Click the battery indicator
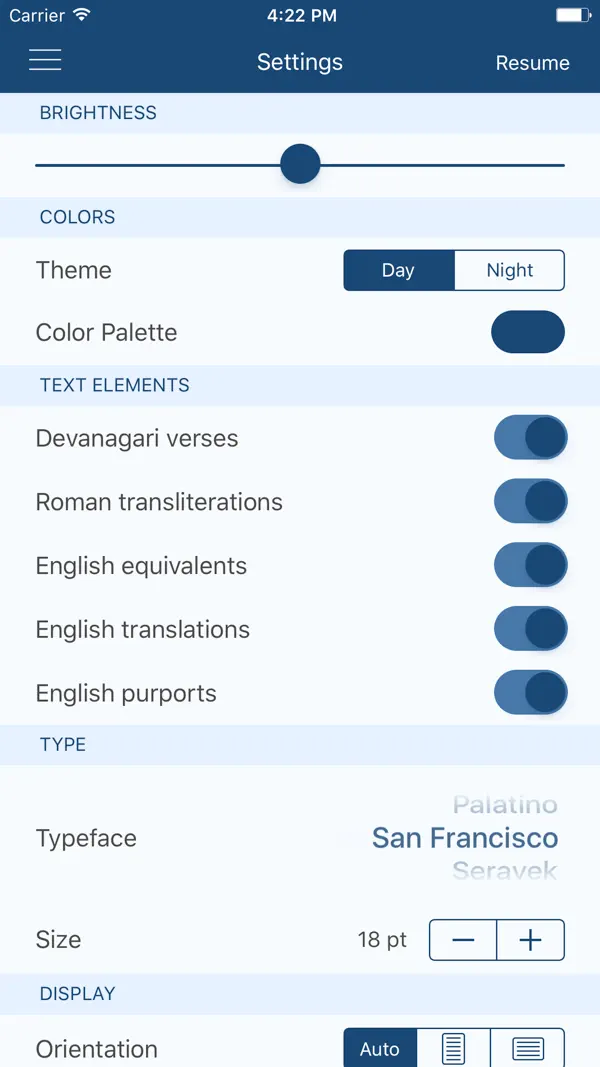Viewport: 600px width, 1067px height. 572,14
